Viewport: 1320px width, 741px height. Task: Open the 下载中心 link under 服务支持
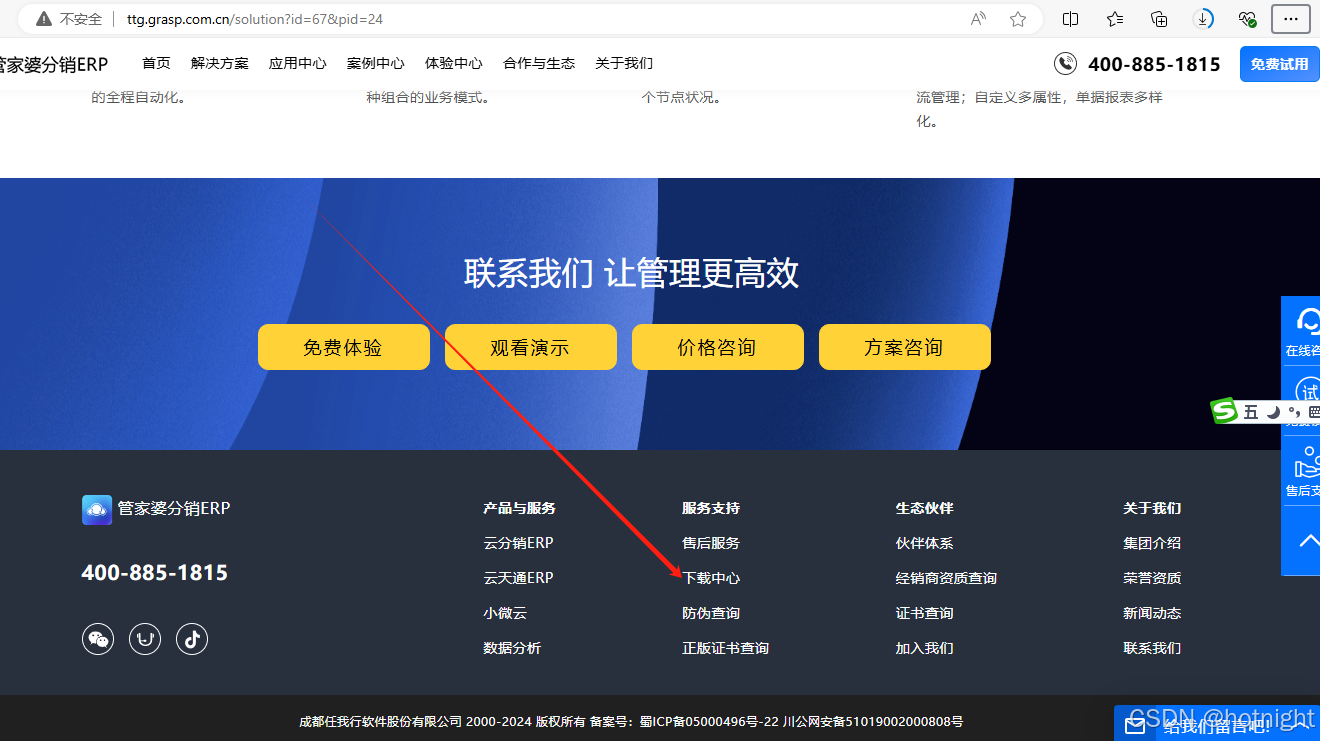coord(711,577)
